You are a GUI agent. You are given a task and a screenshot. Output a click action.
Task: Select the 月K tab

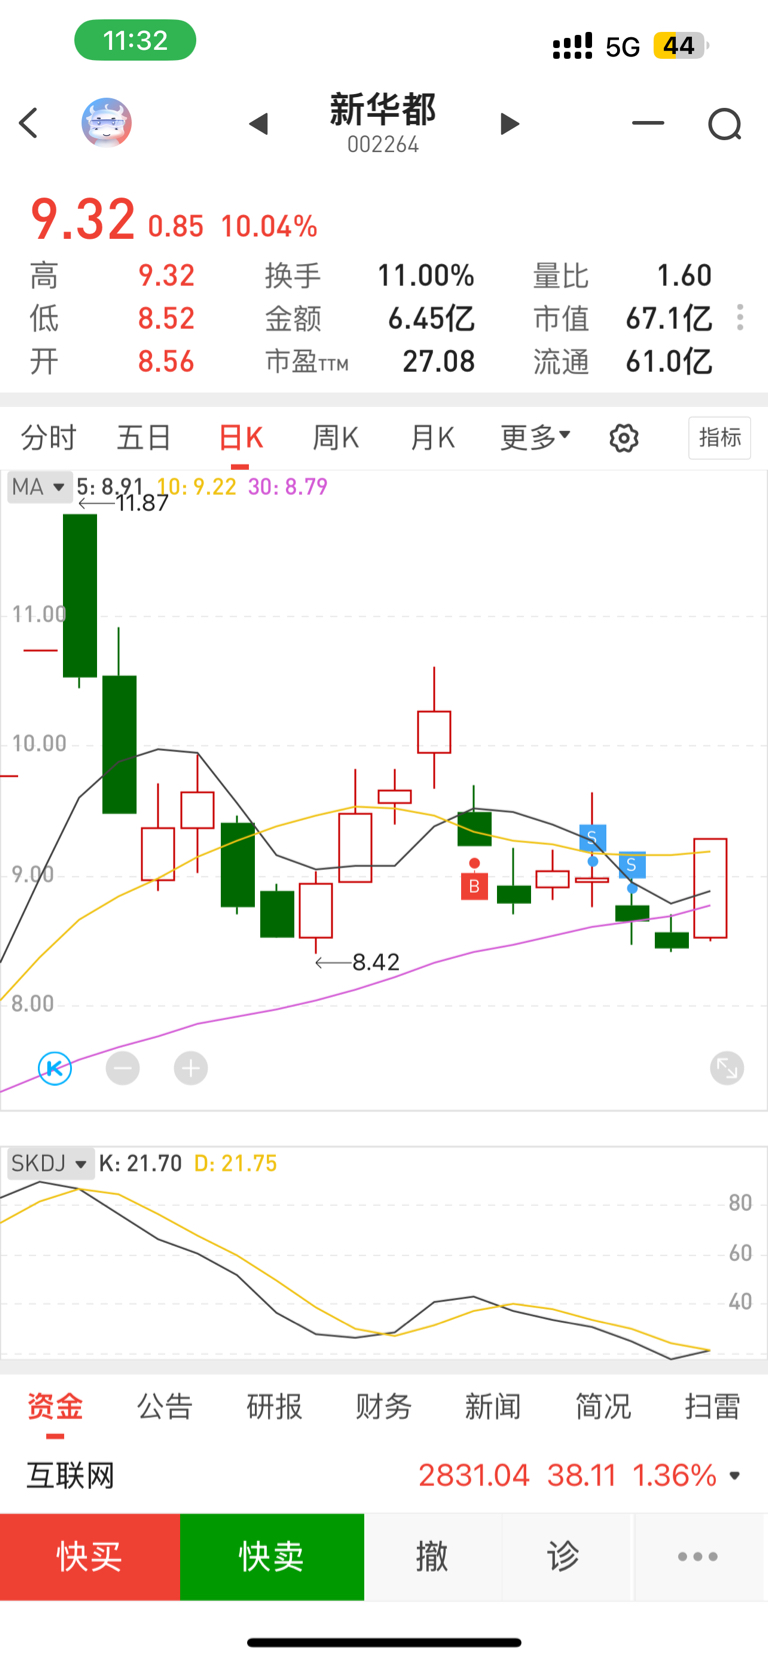tap(432, 438)
